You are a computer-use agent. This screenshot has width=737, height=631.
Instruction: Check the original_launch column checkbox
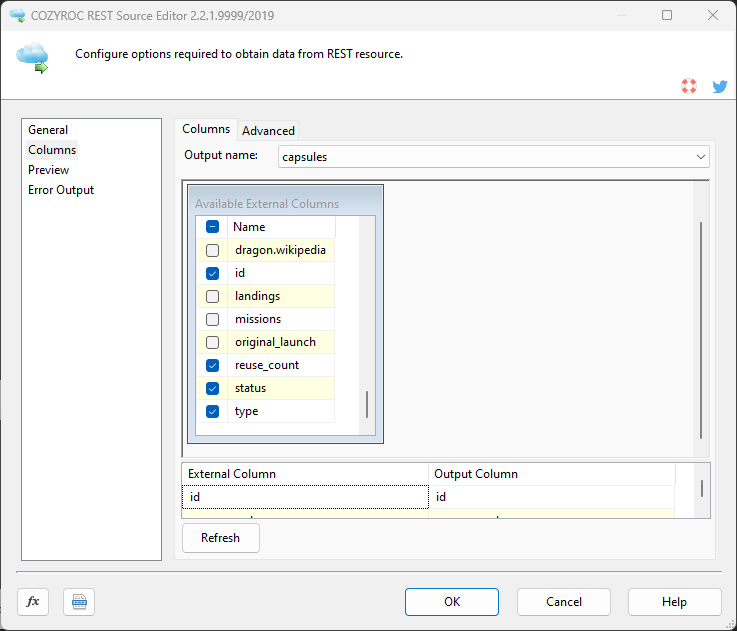pyautogui.click(x=212, y=342)
